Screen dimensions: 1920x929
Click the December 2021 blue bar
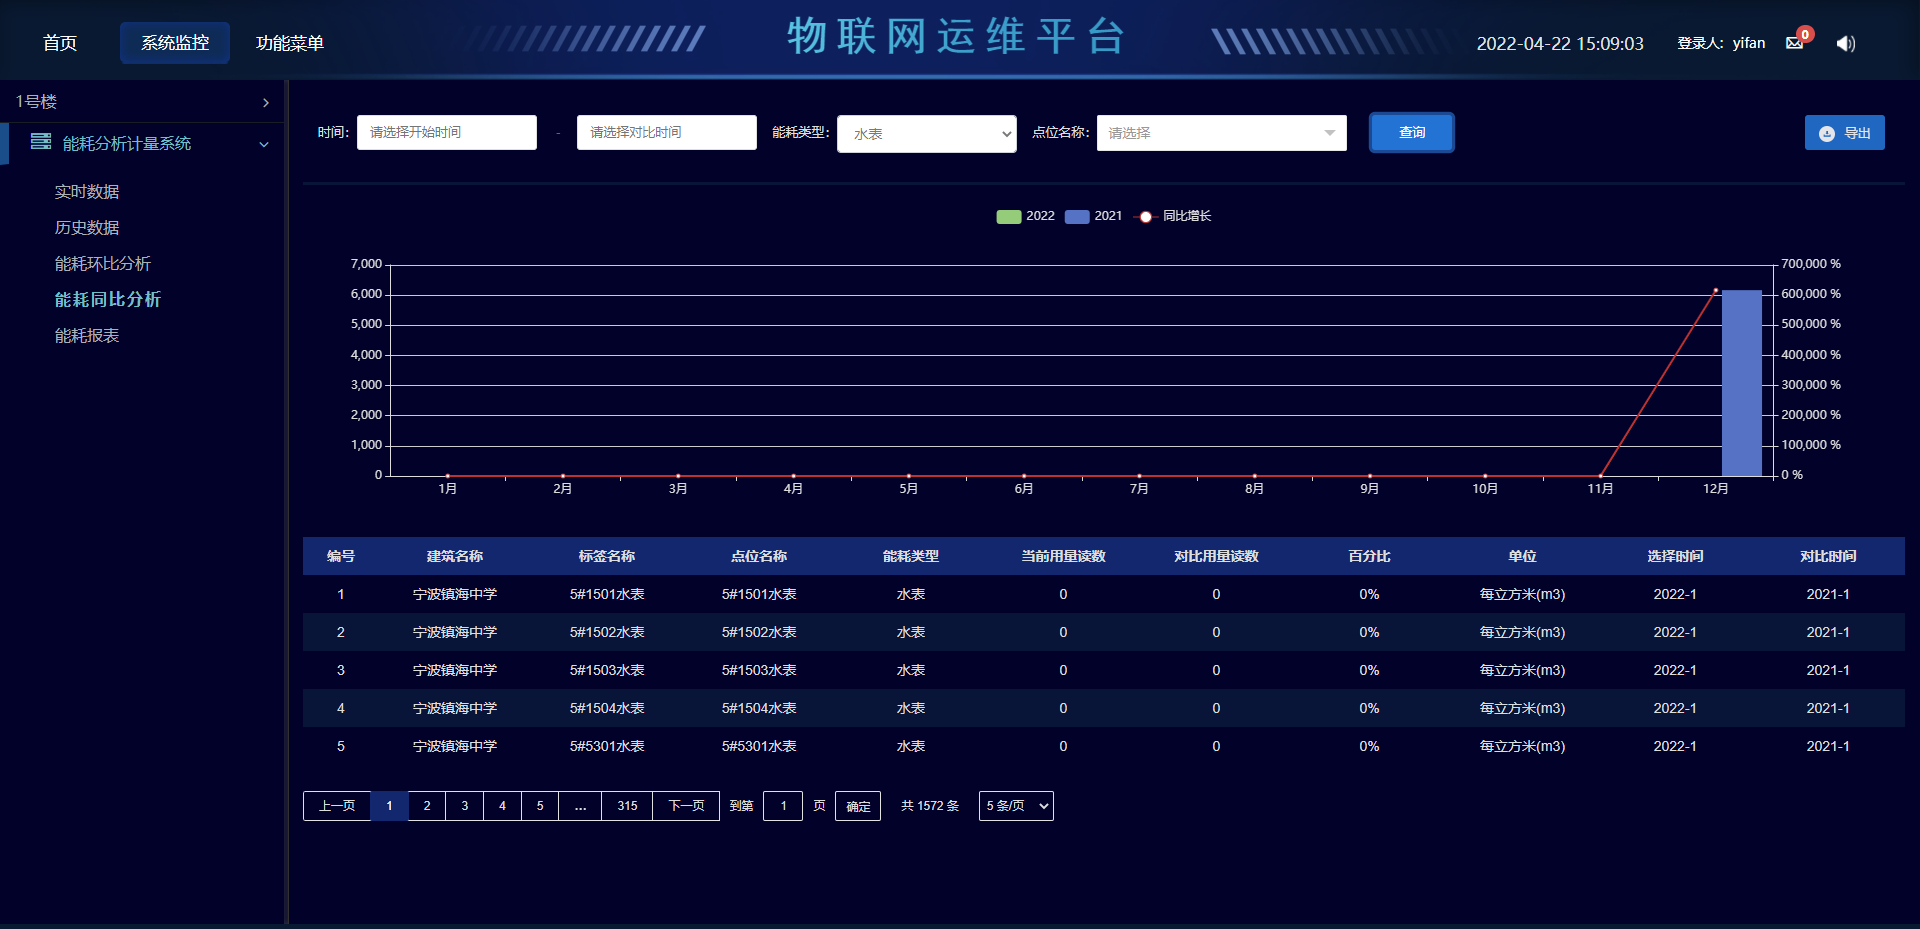tap(1742, 383)
